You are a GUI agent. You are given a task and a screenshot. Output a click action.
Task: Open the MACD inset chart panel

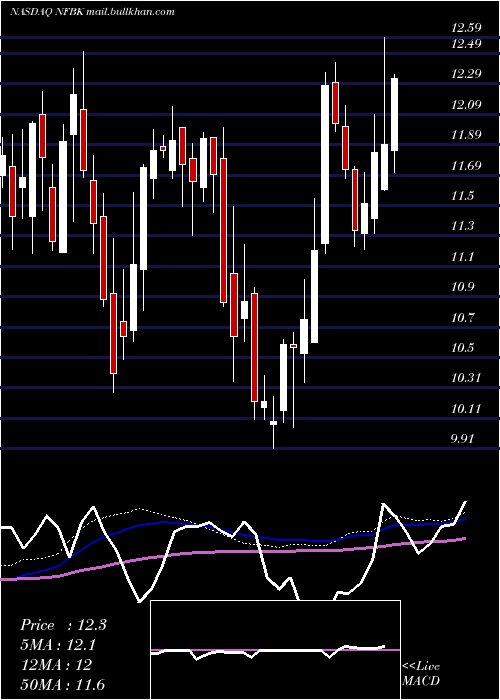click(275, 650)
